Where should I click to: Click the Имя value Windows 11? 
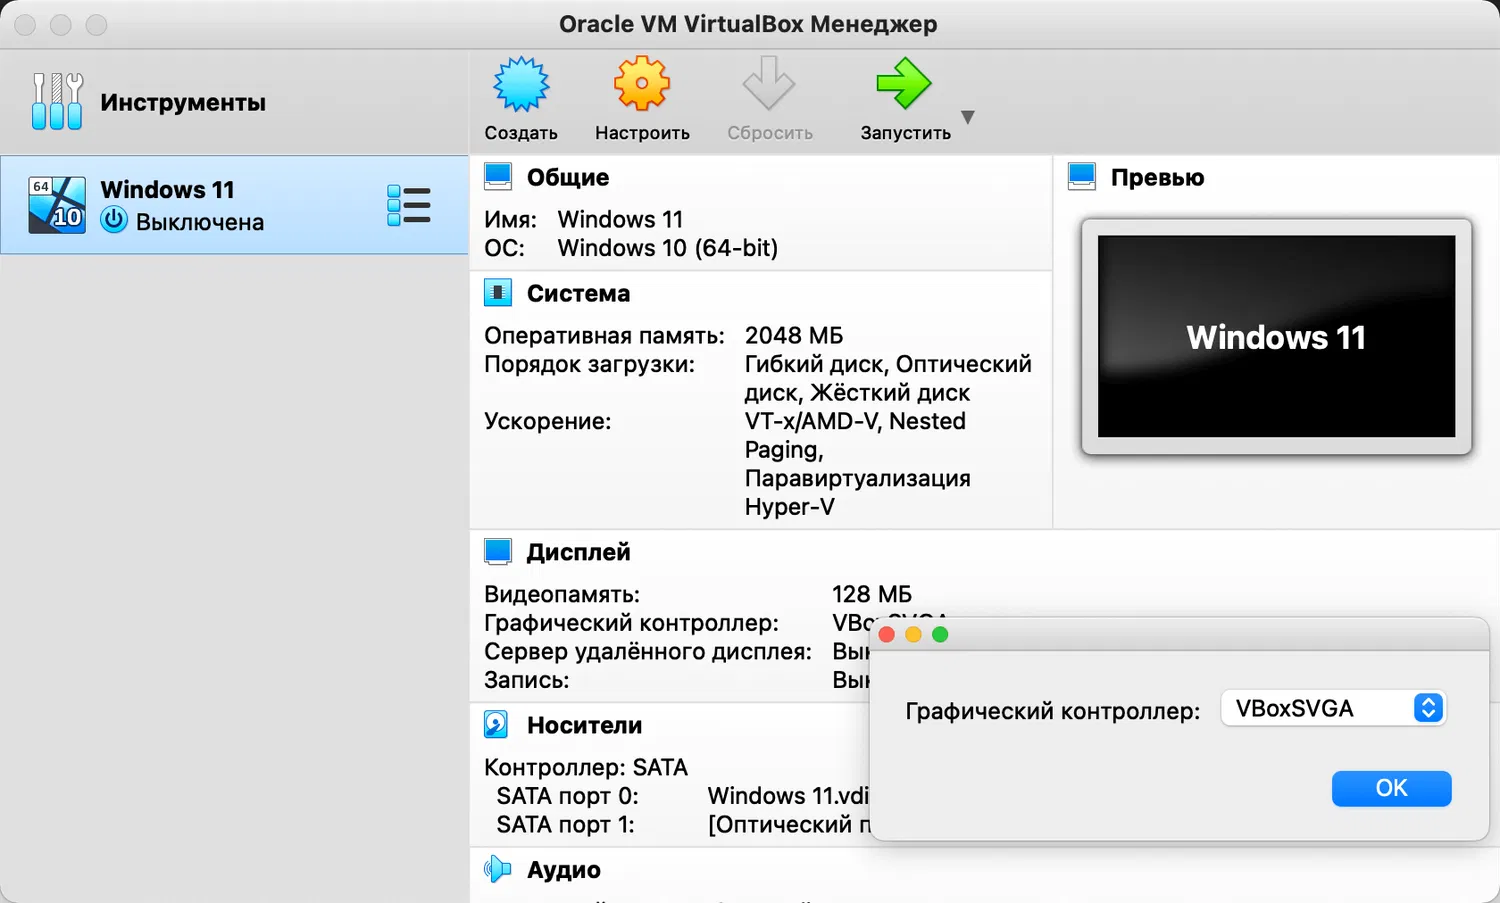coord(620,219)
